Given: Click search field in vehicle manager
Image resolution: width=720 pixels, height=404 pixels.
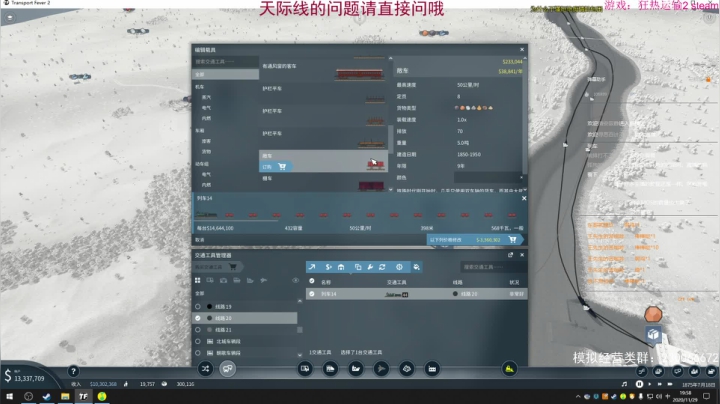Looking at the screenshot, I should 493,267.
